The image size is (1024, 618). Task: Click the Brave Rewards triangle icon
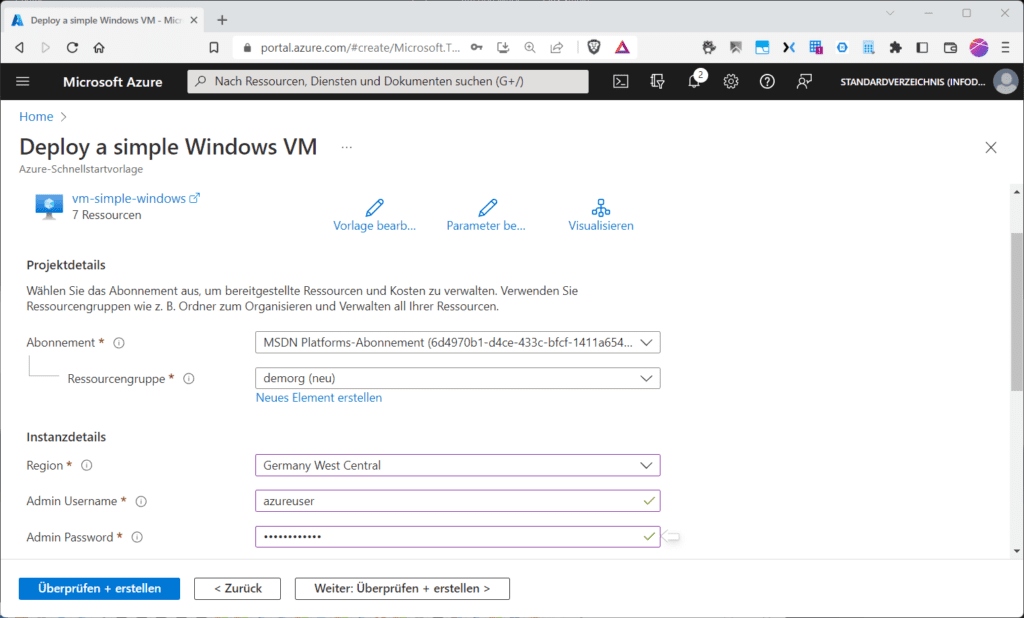(x=622, y=47)
